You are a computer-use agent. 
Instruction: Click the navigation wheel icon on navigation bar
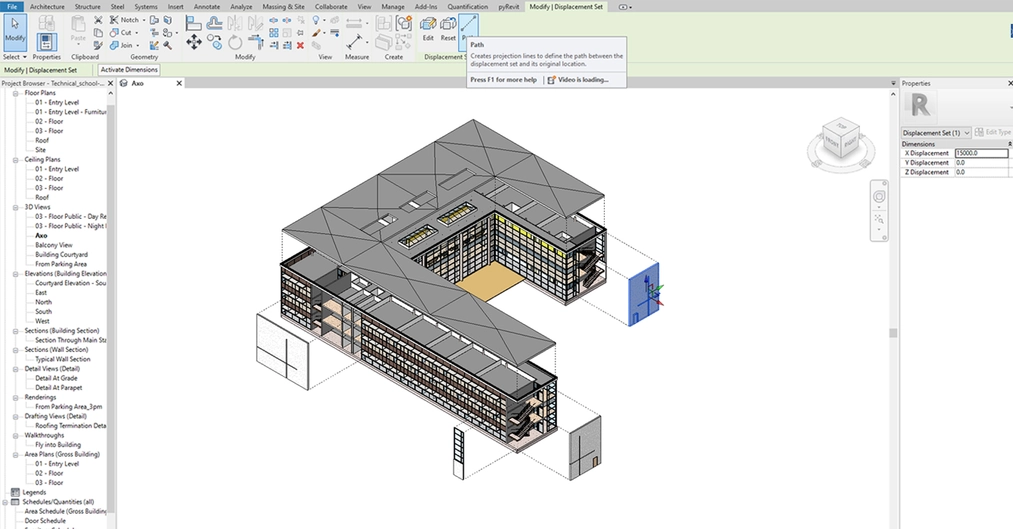pos(879,197)
